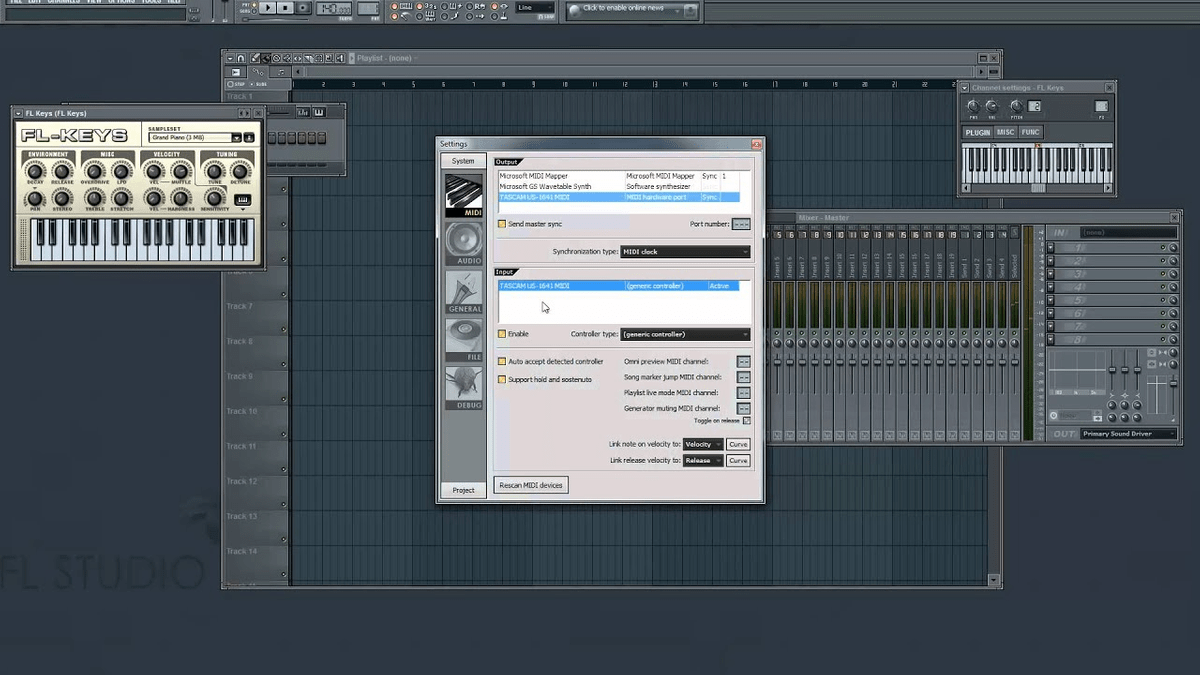Open the FILE settings section
Screen dimensions: 1200x675
pos(463,337)
